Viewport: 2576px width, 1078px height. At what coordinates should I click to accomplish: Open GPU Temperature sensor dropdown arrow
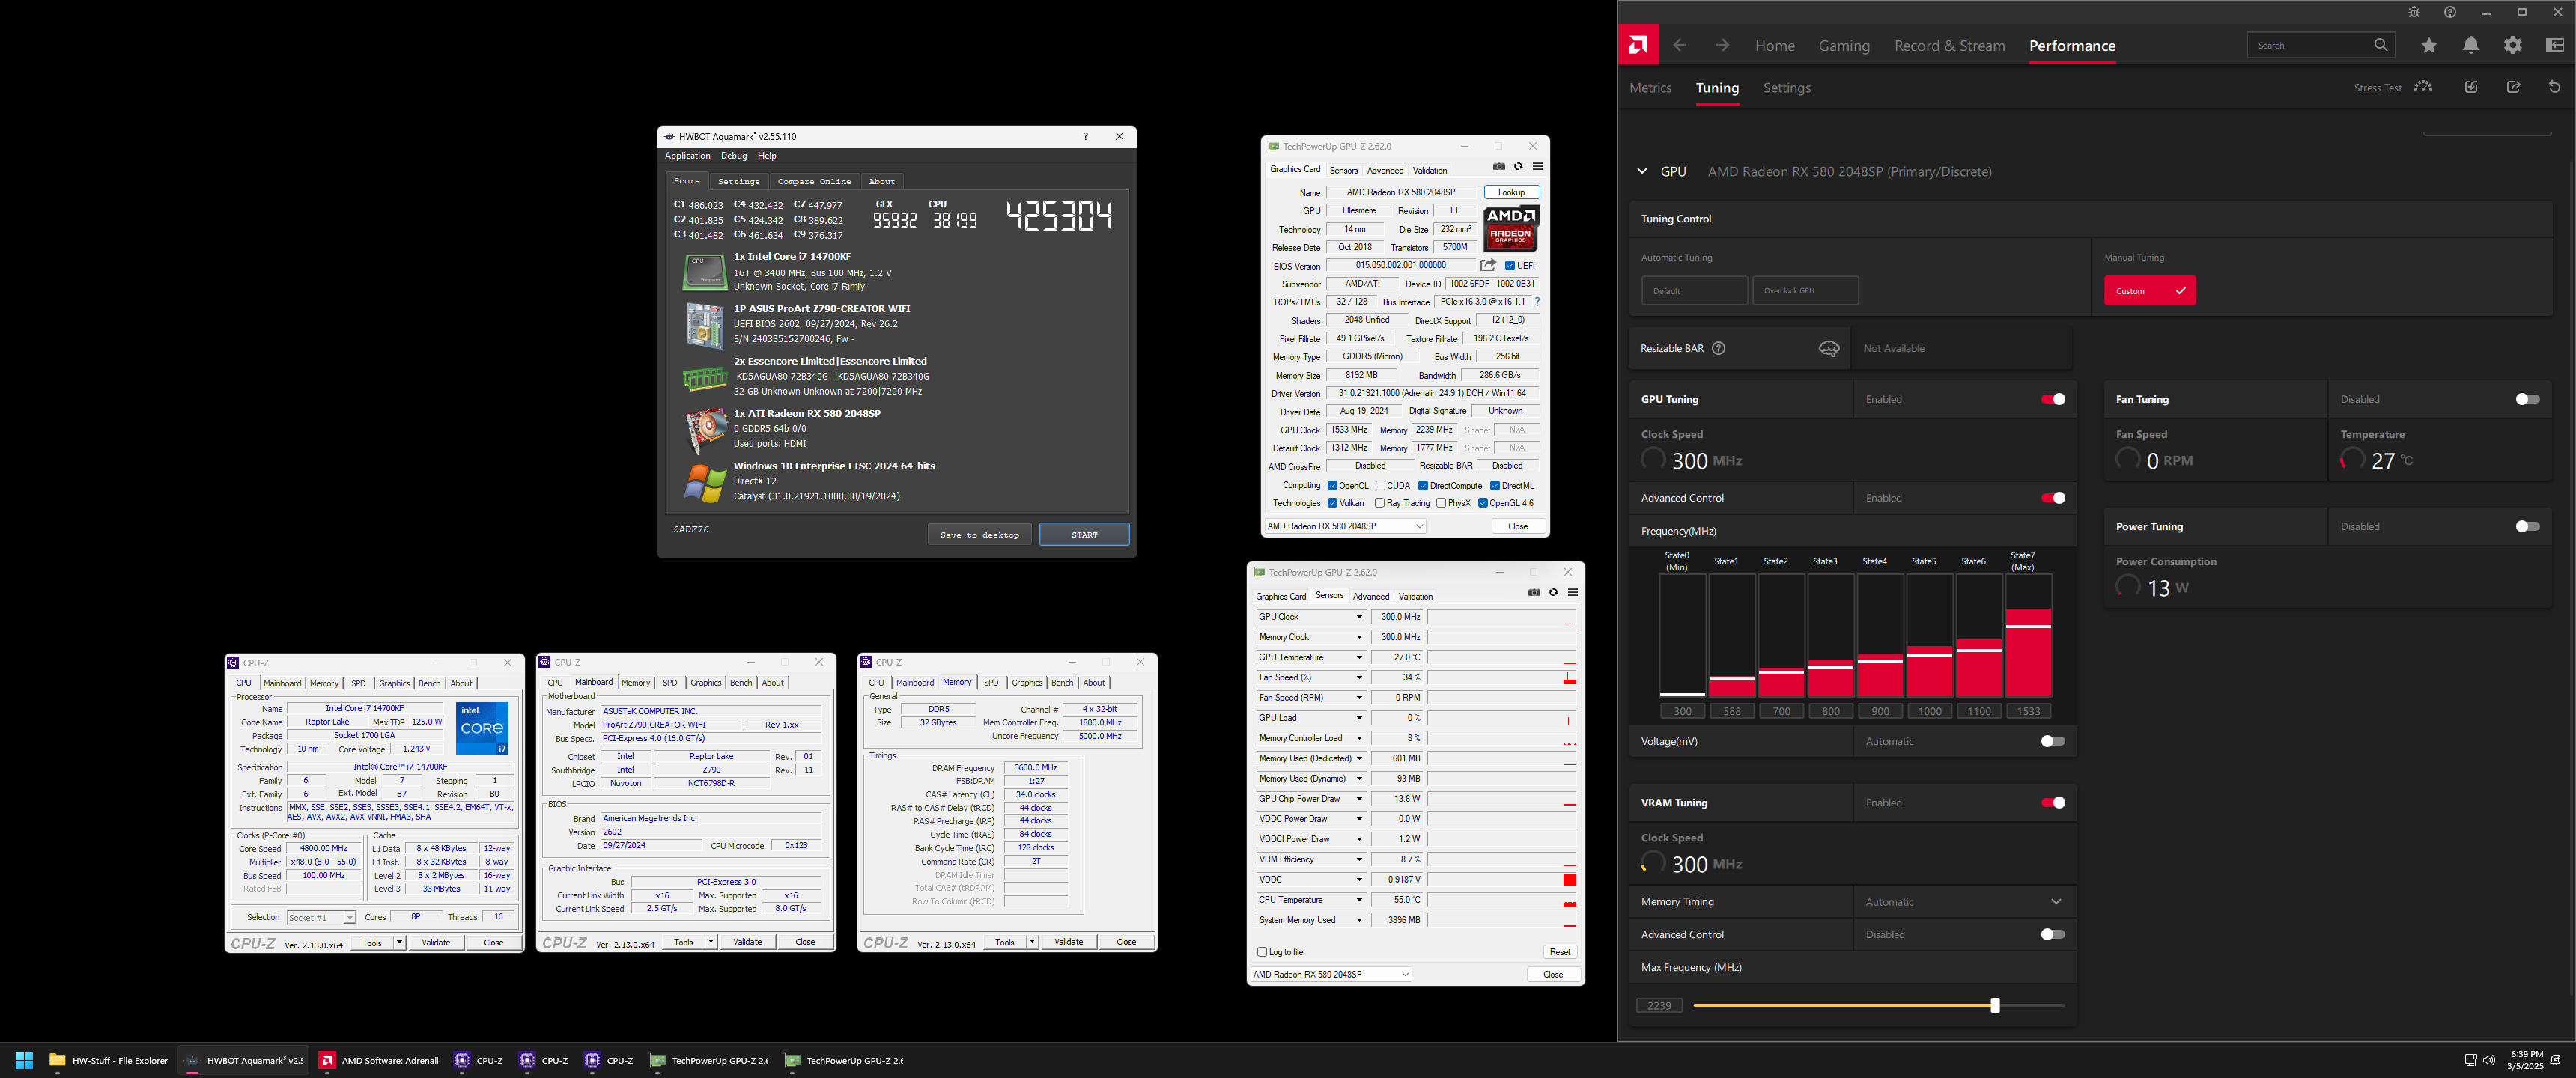pos(1359,657)
